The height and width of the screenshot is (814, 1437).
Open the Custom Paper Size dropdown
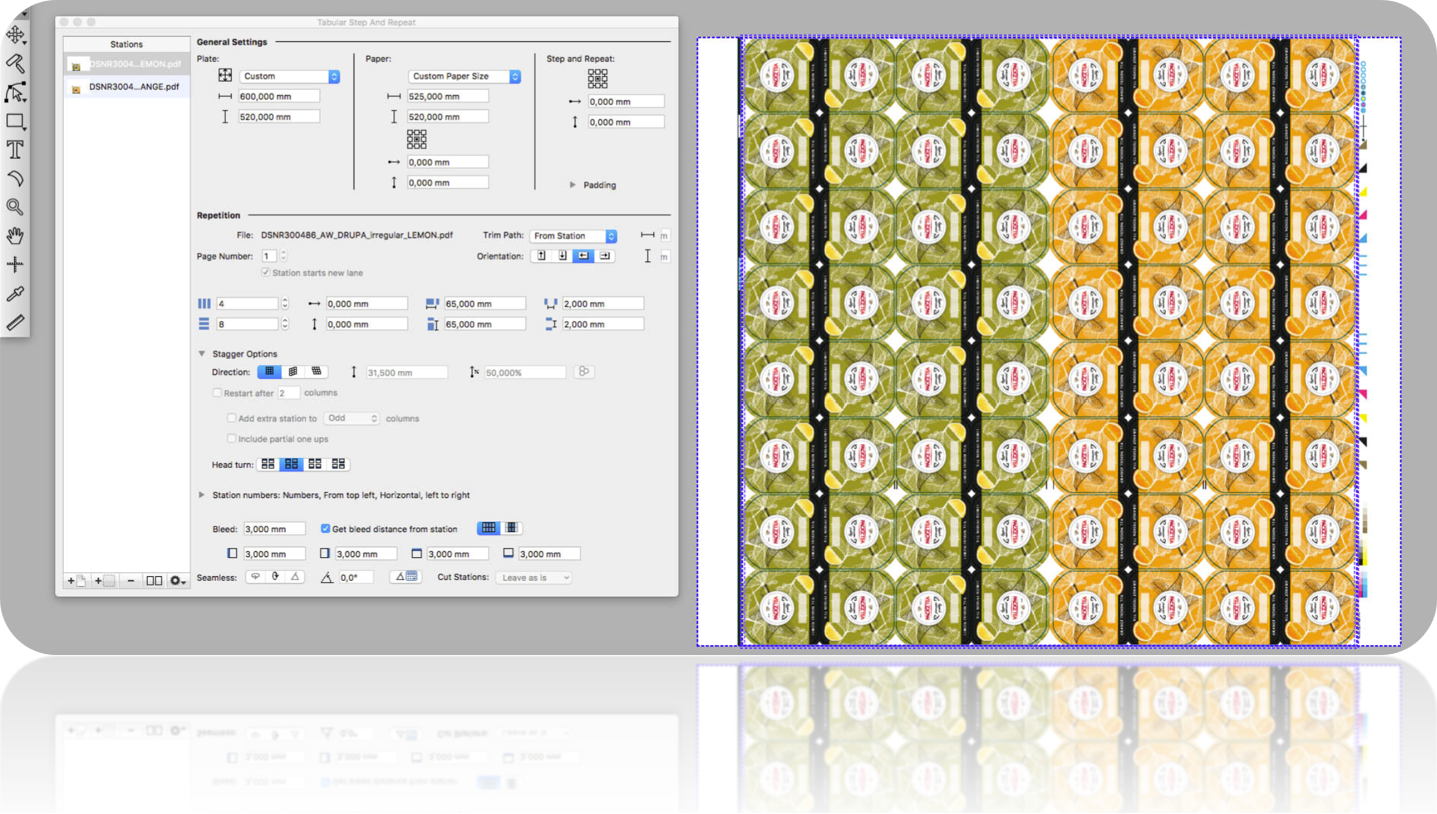[465, 76]
